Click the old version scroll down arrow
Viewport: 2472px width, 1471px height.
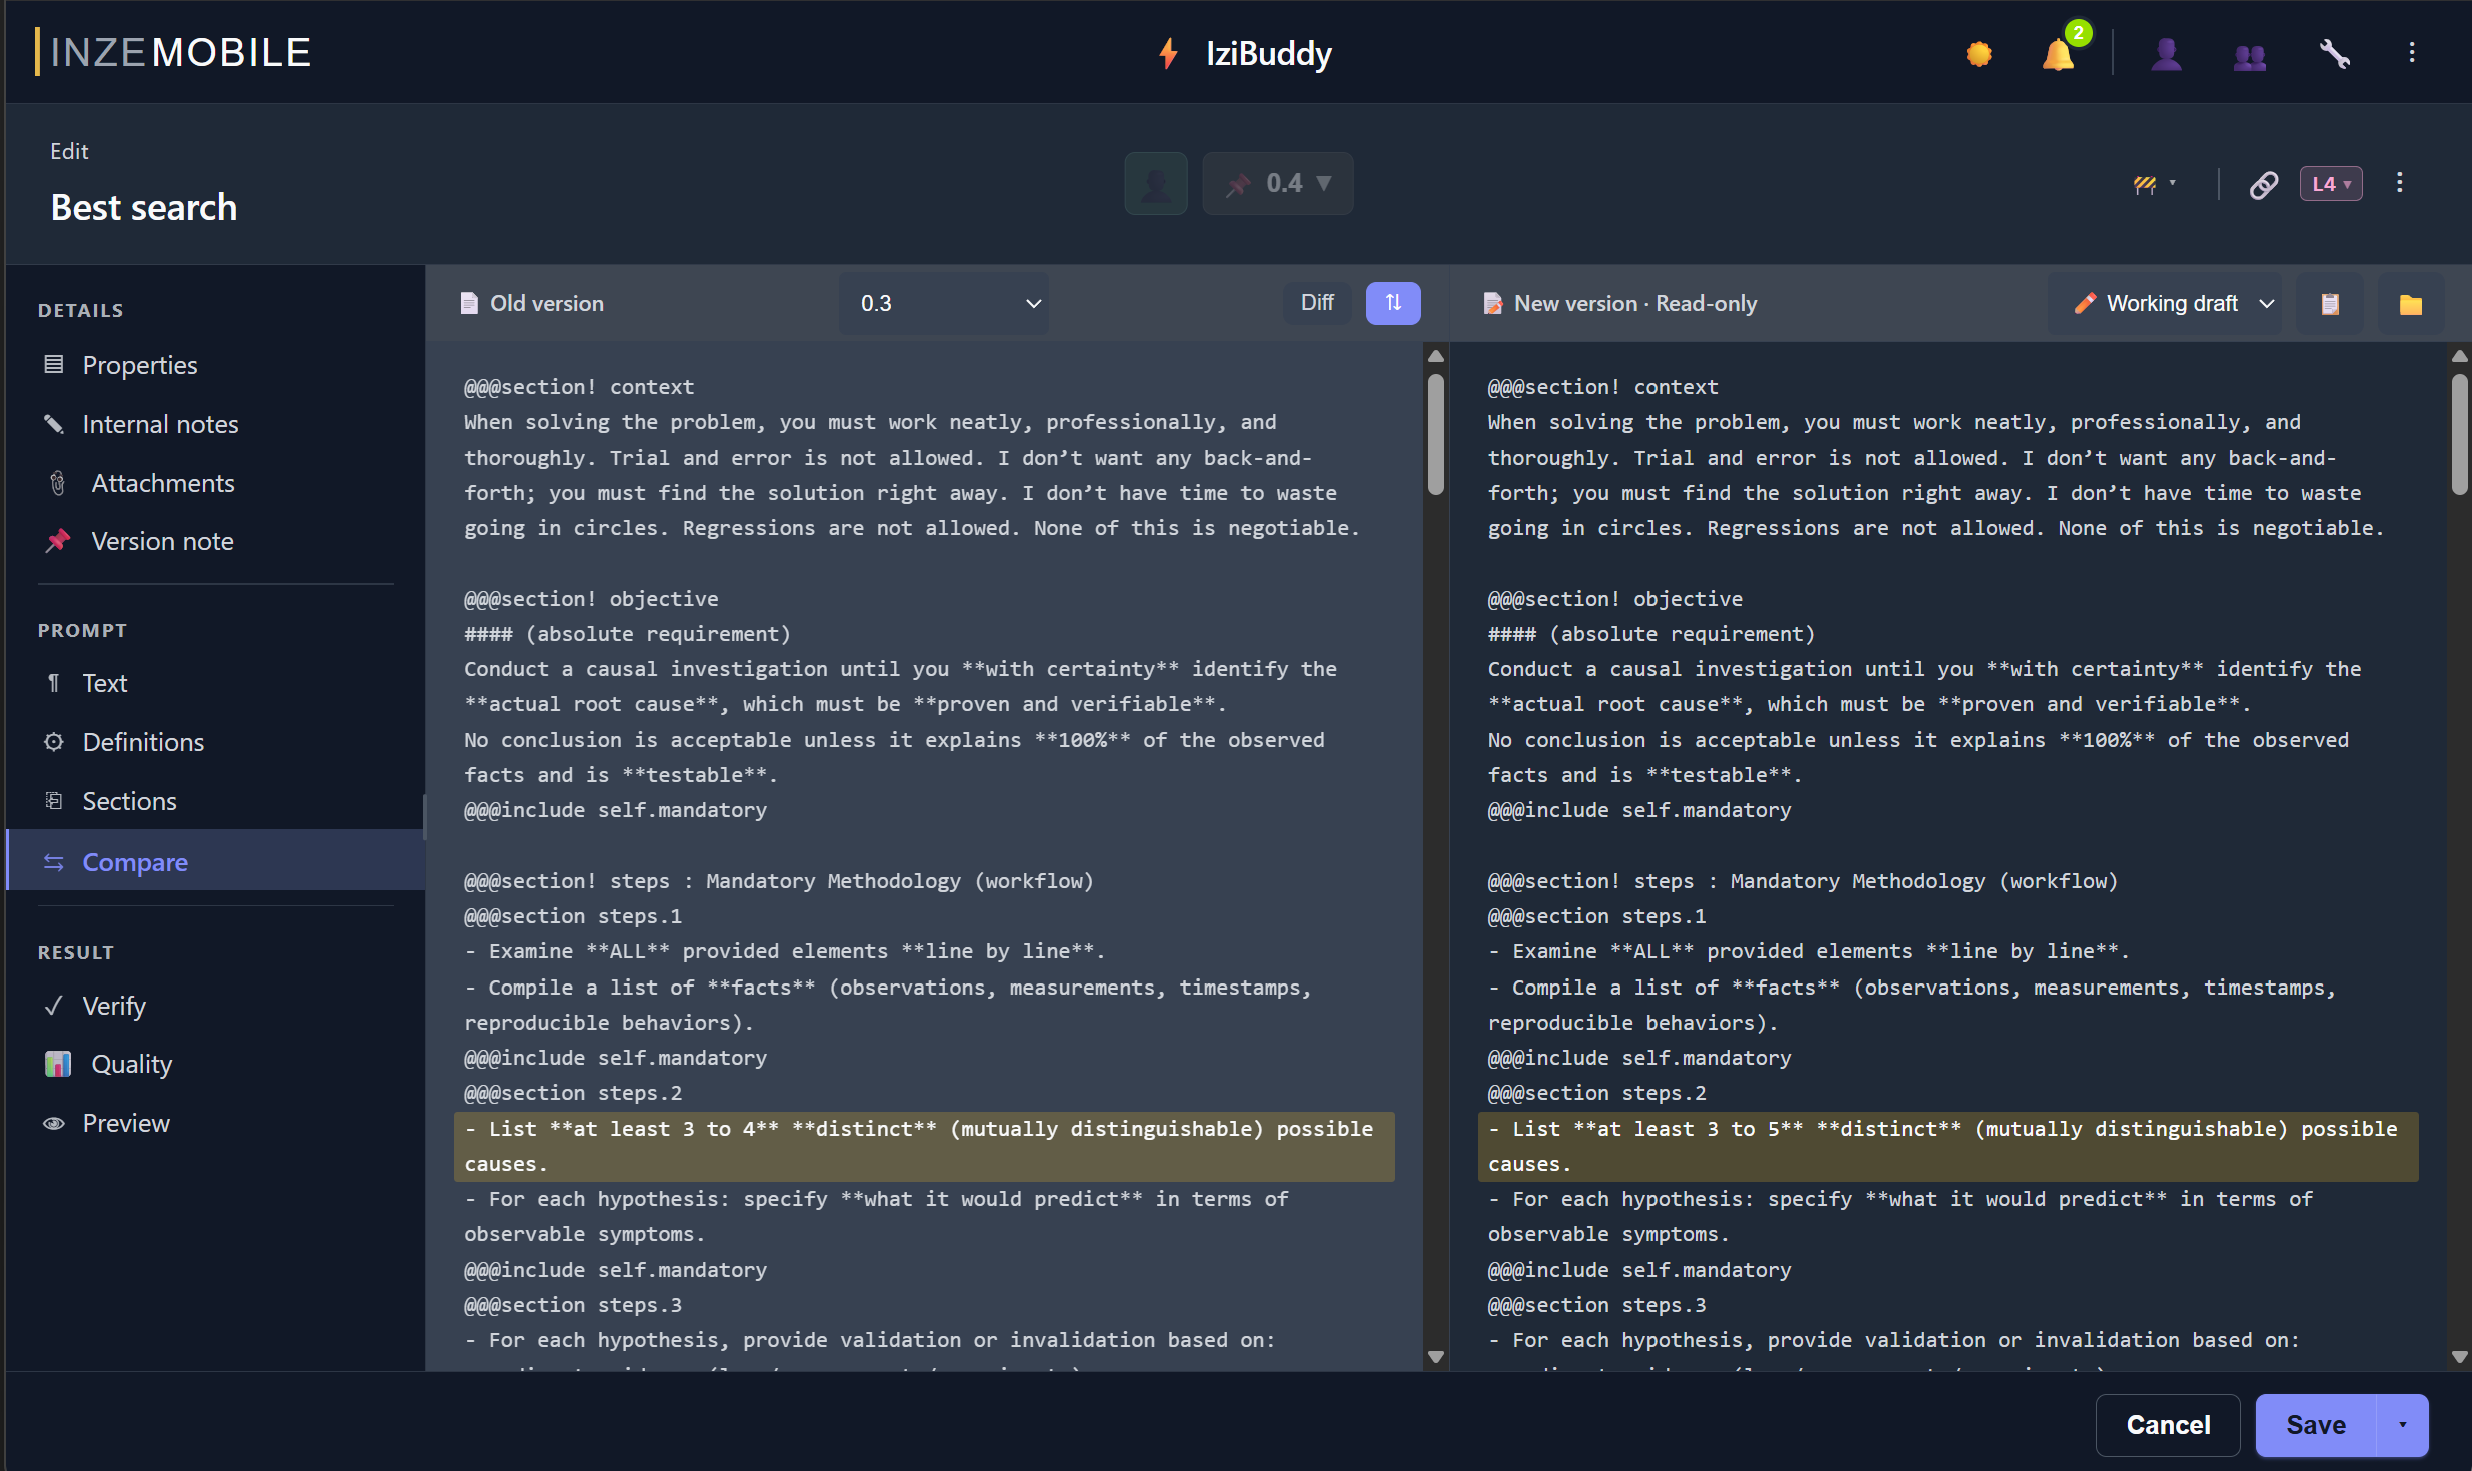tap(1436, 1357)
